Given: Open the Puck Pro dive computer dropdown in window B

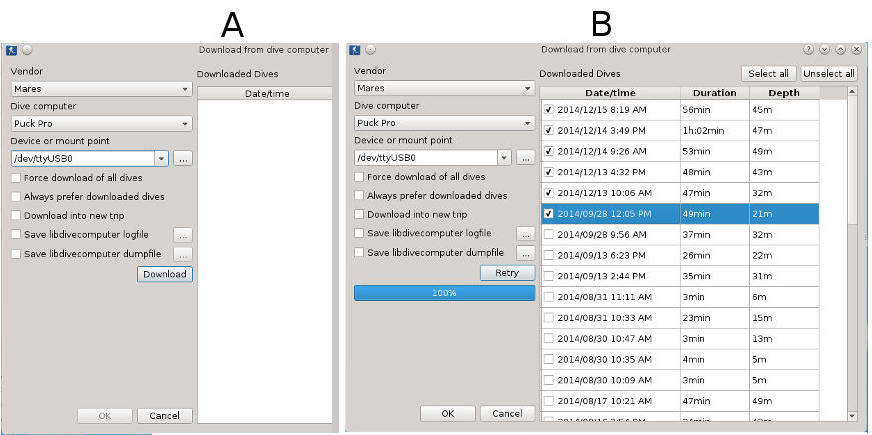Looking at the screenshot, I should coord(445,123).
